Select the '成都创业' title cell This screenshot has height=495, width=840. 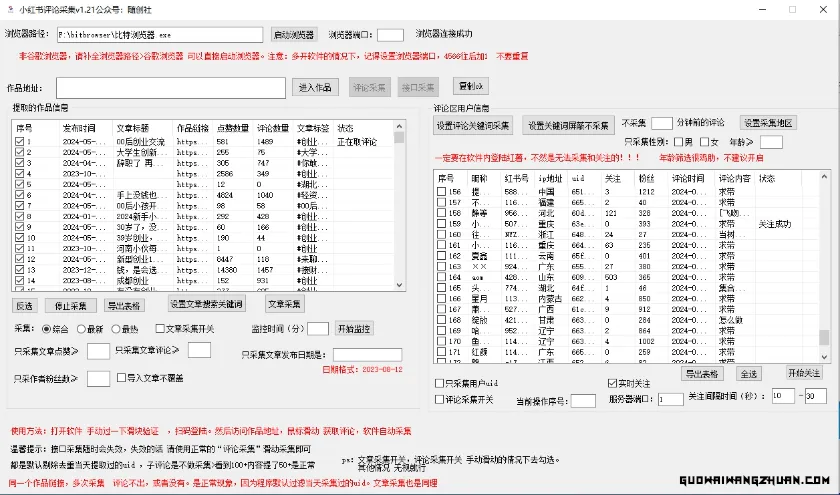click(132, 281)
